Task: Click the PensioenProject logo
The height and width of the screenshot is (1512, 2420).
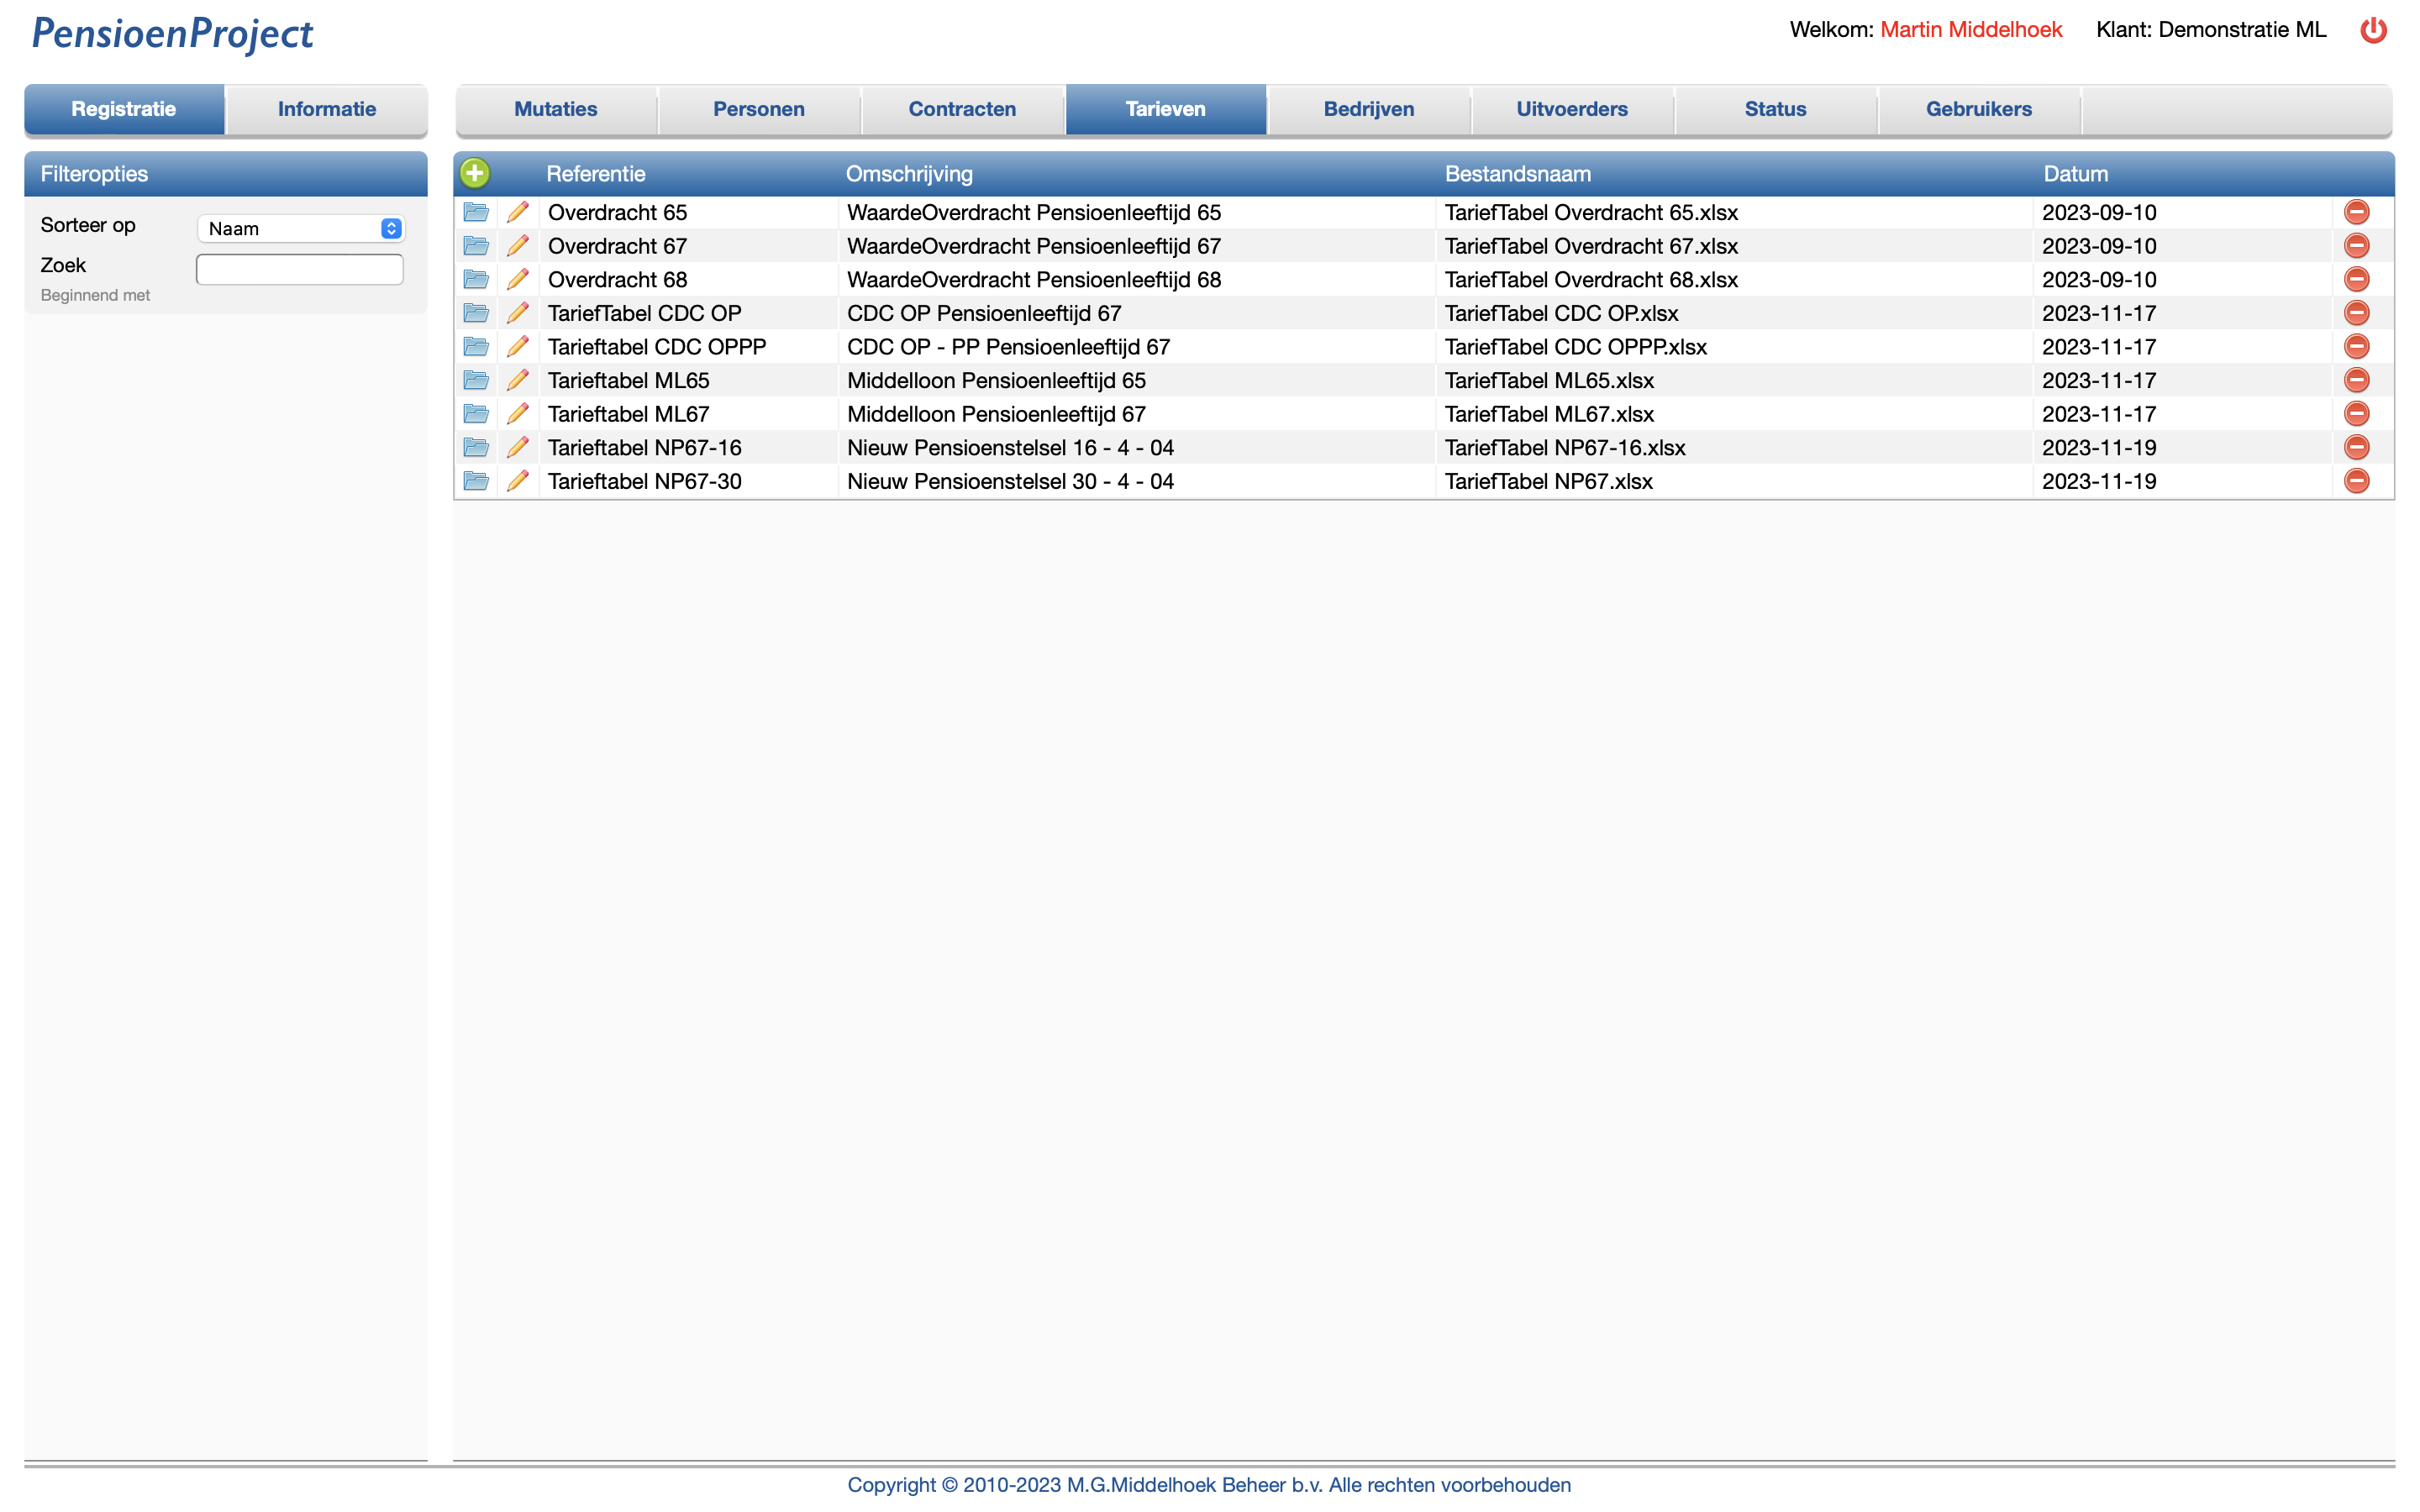Action: click(x=172, y=33)
